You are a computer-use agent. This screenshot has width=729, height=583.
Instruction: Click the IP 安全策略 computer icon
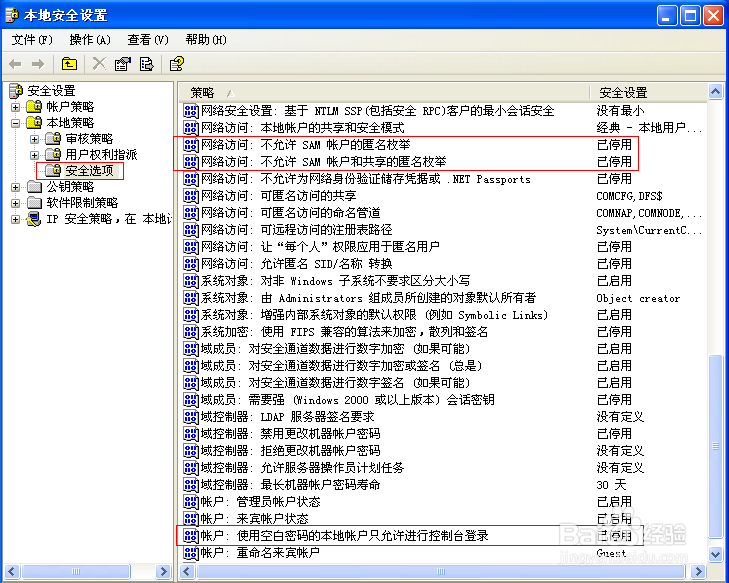click(x=34, y=219)
